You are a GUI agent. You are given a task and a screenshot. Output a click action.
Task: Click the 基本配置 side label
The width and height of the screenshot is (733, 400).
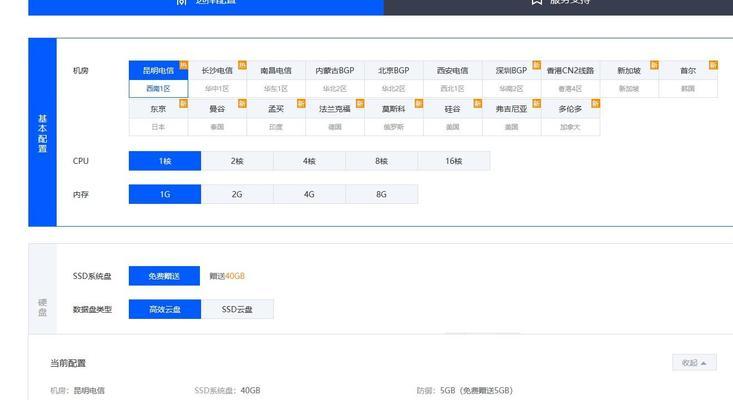(43, 133)
